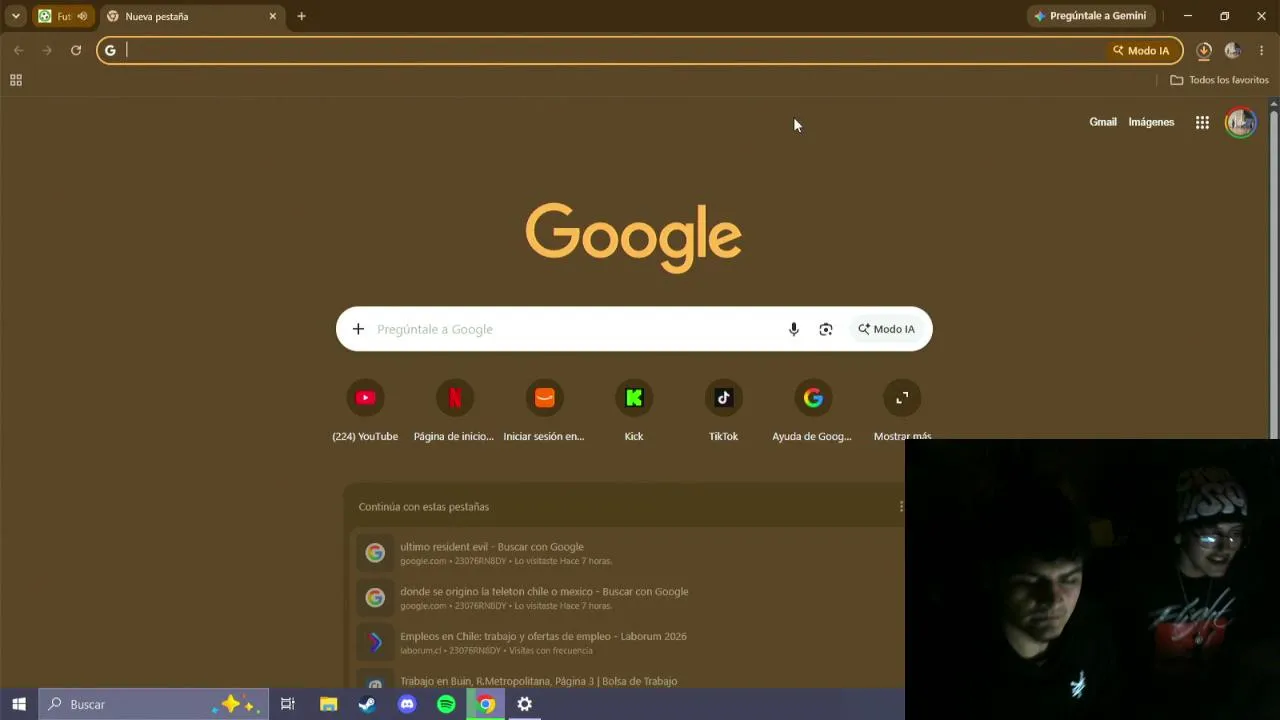Screen dimensions: 1280x720
Task: Open Task View from the taskbar
Action: pos(288,704)
